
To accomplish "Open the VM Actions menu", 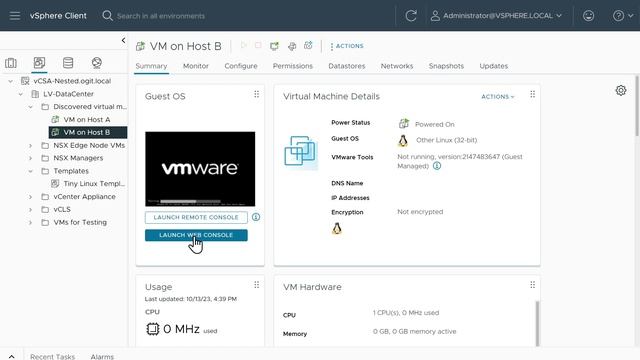I will pos(347,46).
